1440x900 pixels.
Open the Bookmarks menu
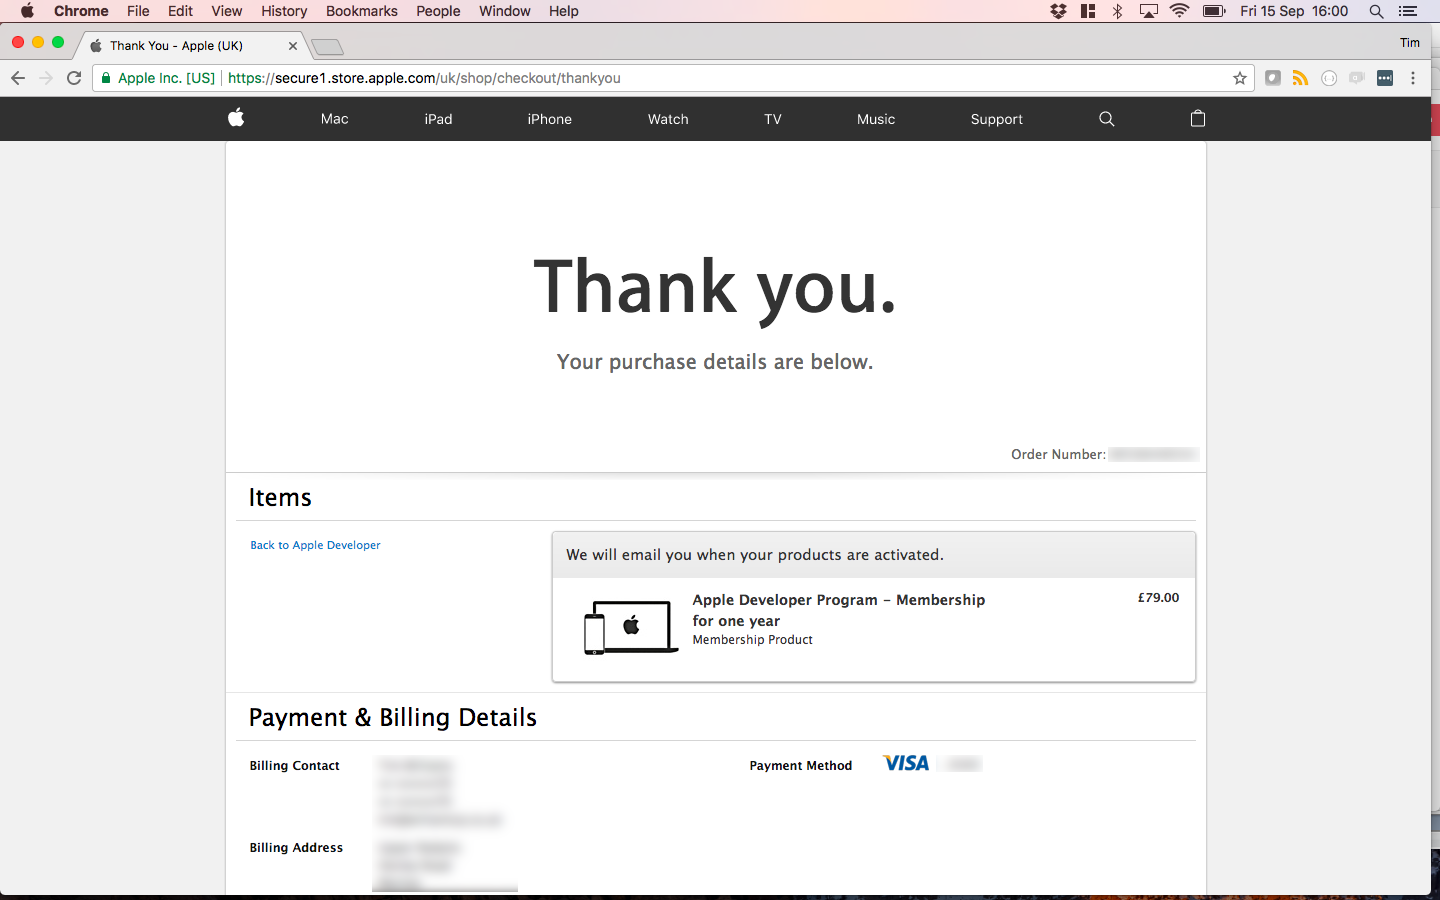(x=362, y=11)
